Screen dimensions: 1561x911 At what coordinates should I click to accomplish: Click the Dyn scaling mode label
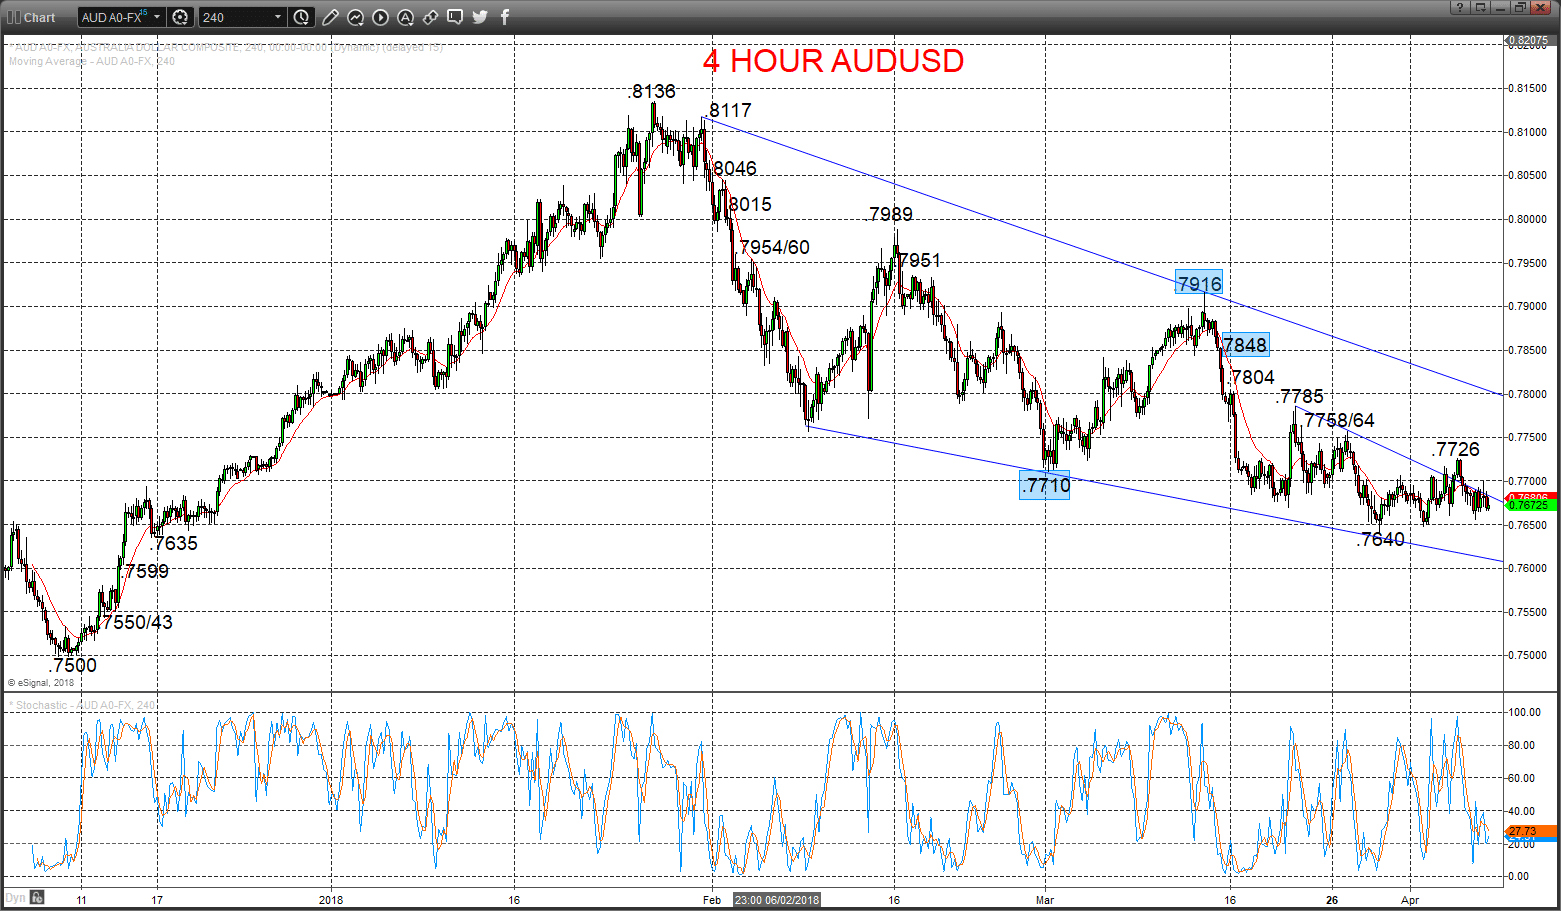15,898
